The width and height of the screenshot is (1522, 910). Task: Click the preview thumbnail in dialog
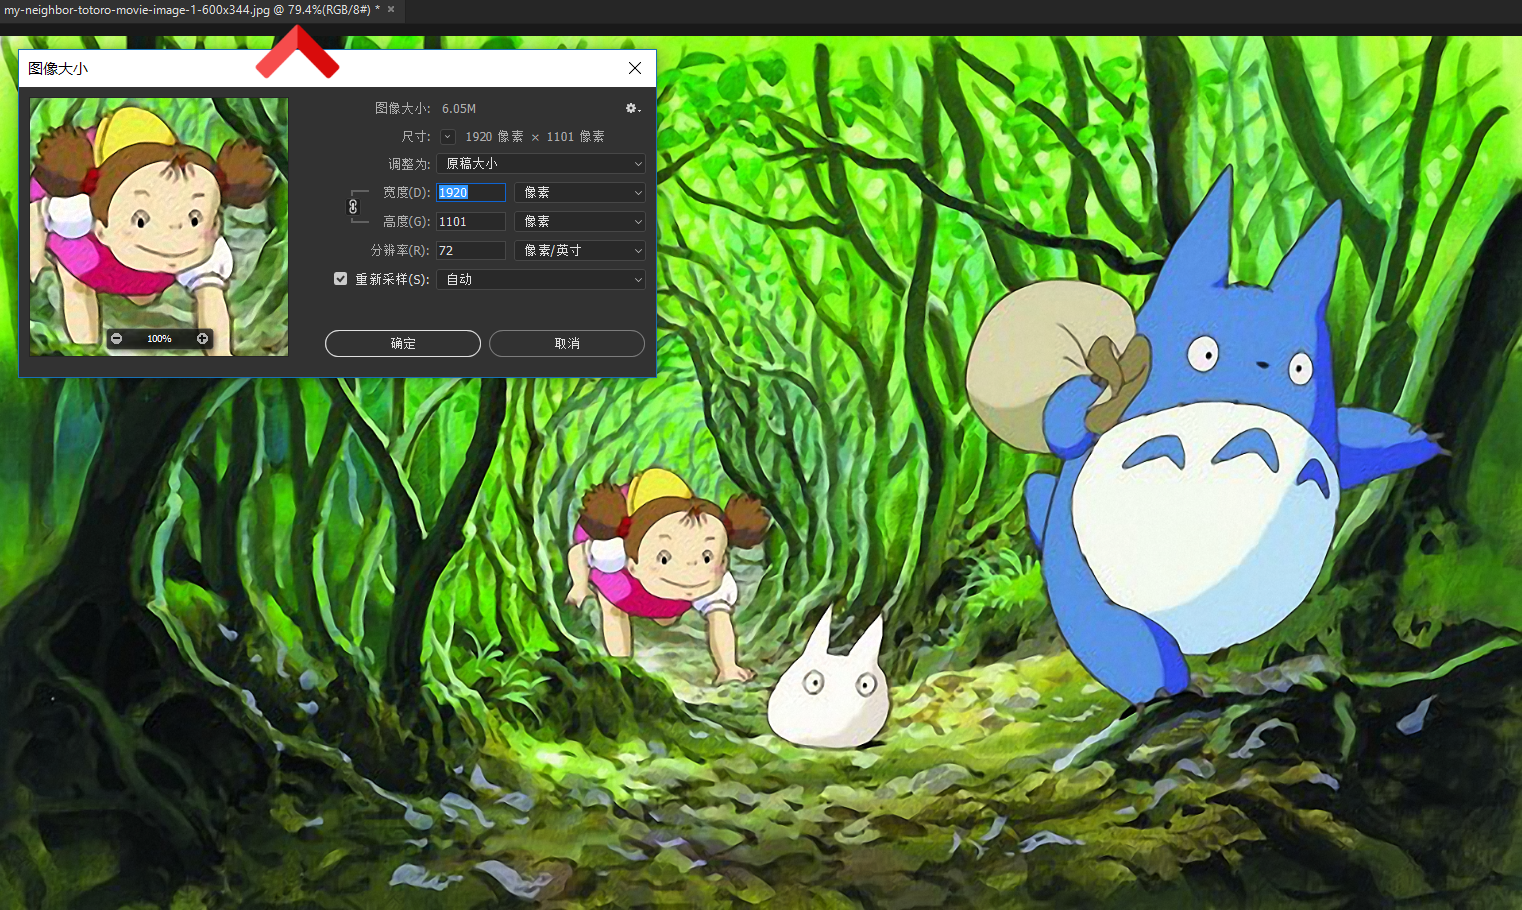[159, 226]
